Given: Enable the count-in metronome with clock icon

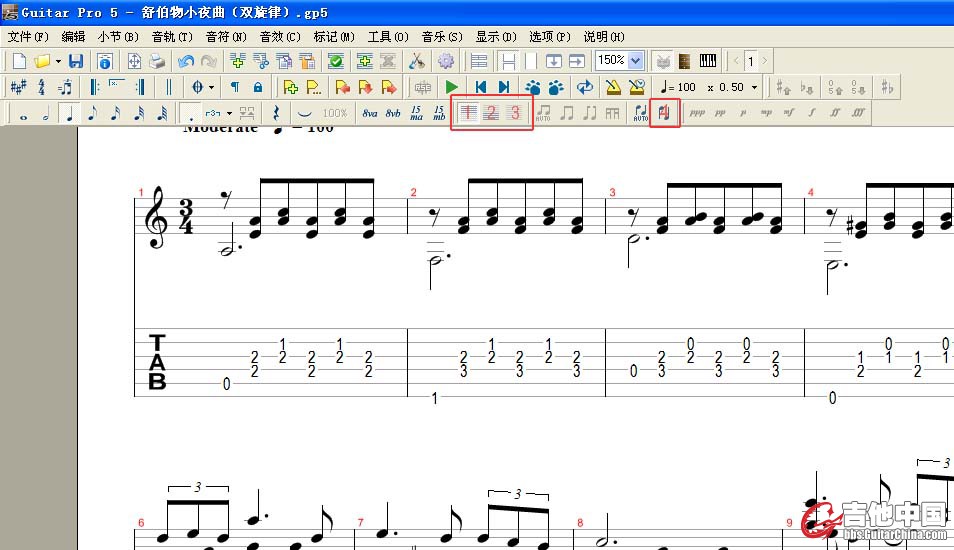Looking at the screenshot, I should (636, 87).
